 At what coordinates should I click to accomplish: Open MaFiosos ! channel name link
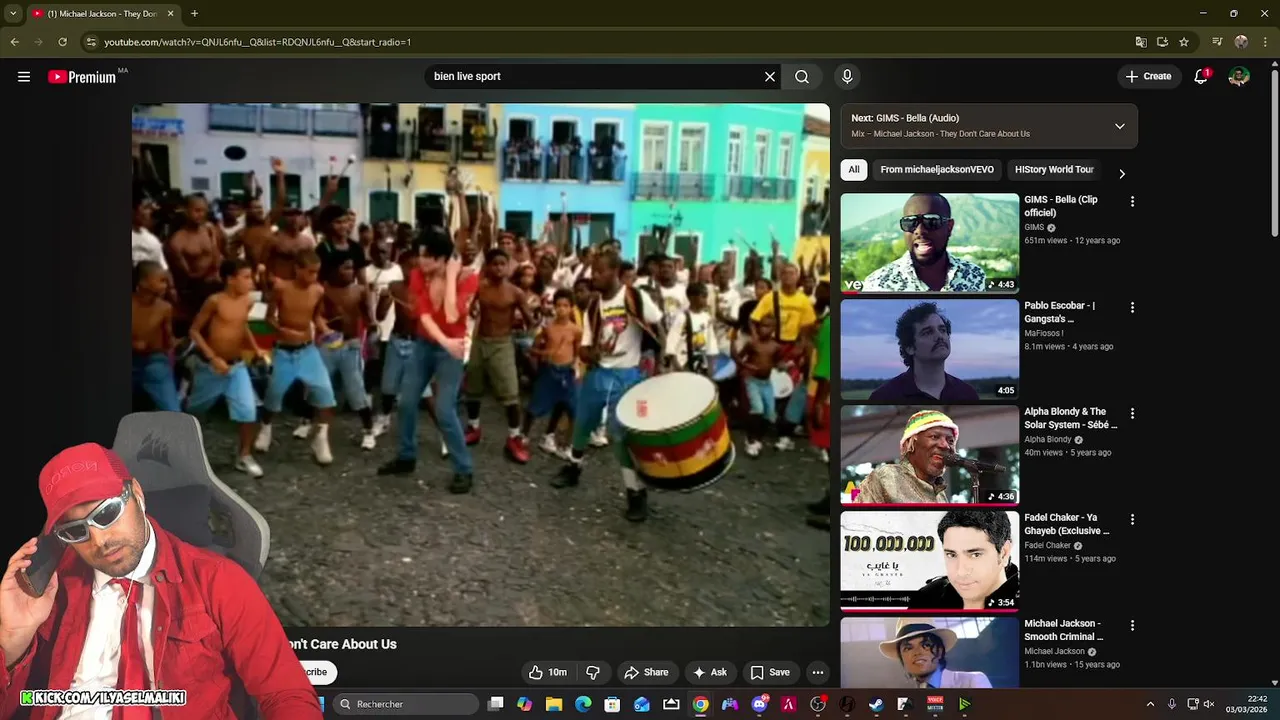(x=1043, y=333)
